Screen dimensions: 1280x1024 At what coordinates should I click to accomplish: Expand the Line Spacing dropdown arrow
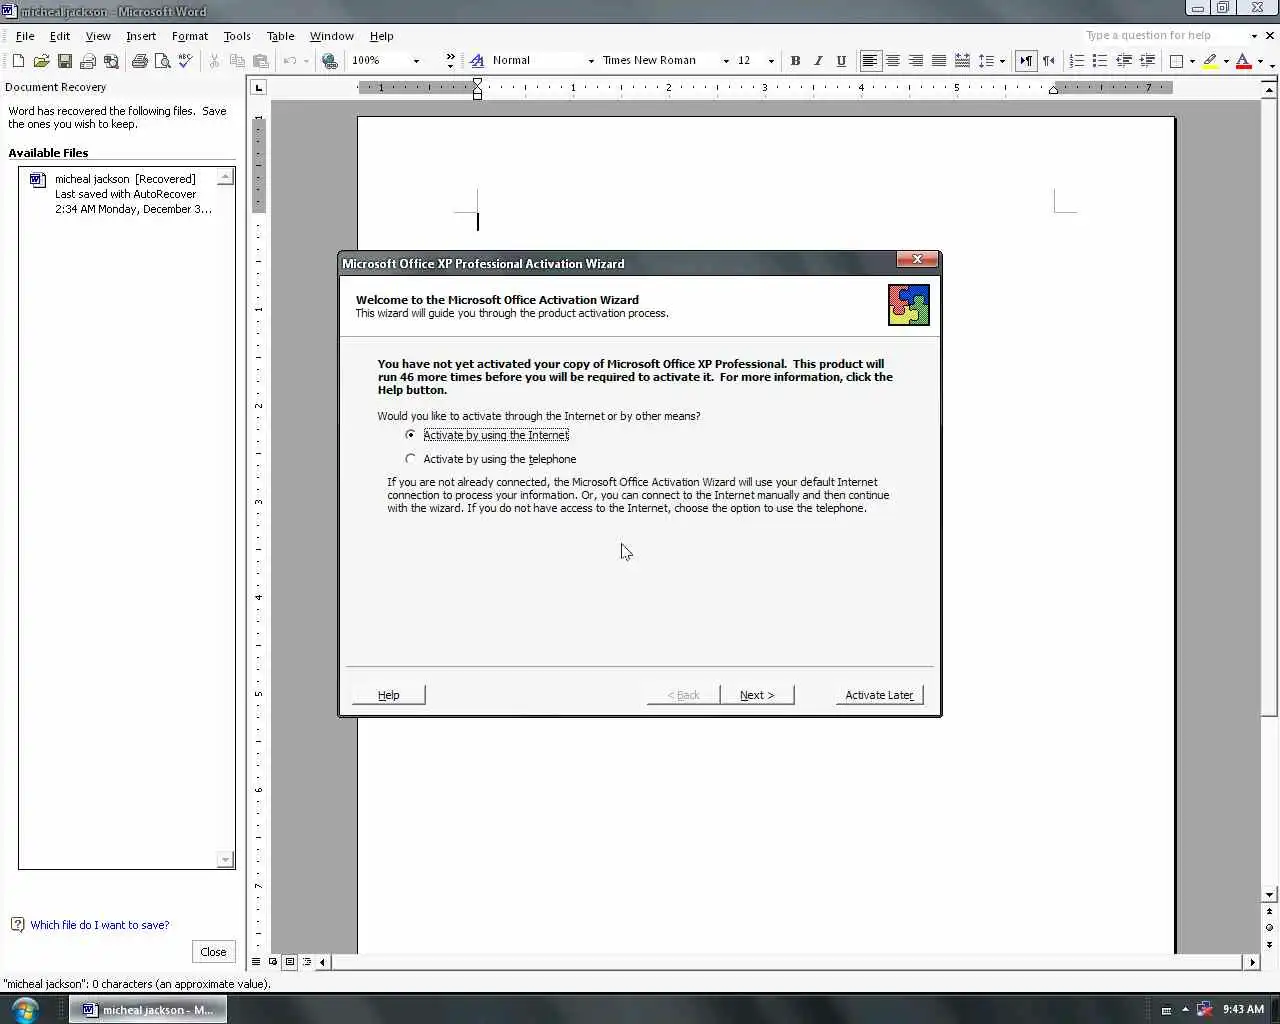(x=1002, y=61)
